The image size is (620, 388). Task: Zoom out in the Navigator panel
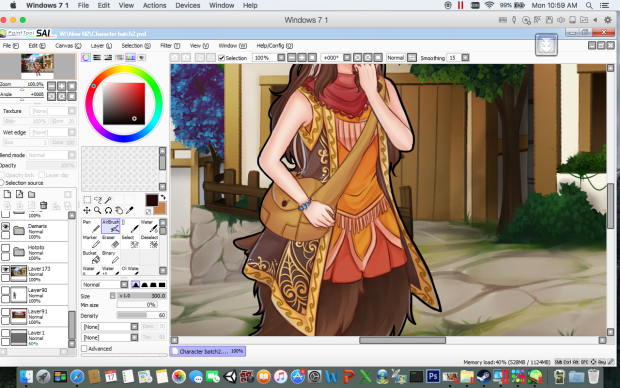tap(51, 86)
